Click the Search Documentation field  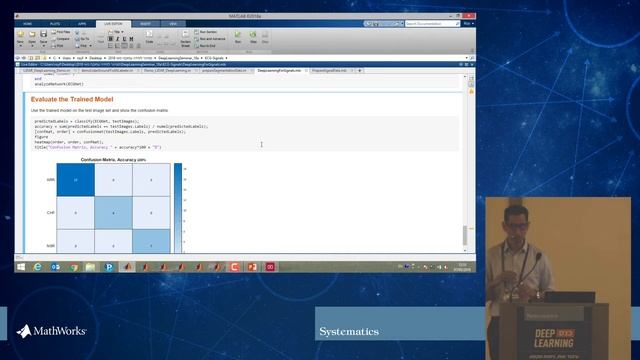tap(432, 24)
